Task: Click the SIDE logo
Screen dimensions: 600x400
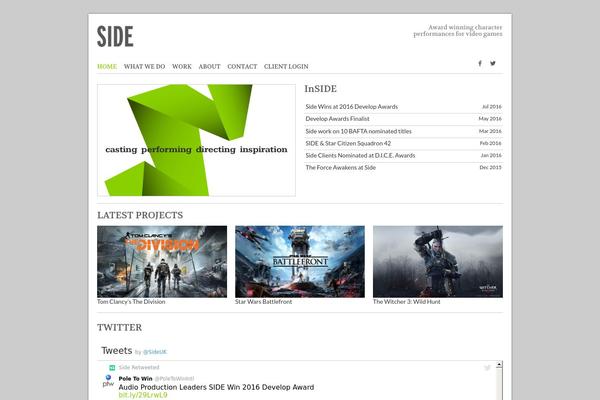Action: pos(115,37)
